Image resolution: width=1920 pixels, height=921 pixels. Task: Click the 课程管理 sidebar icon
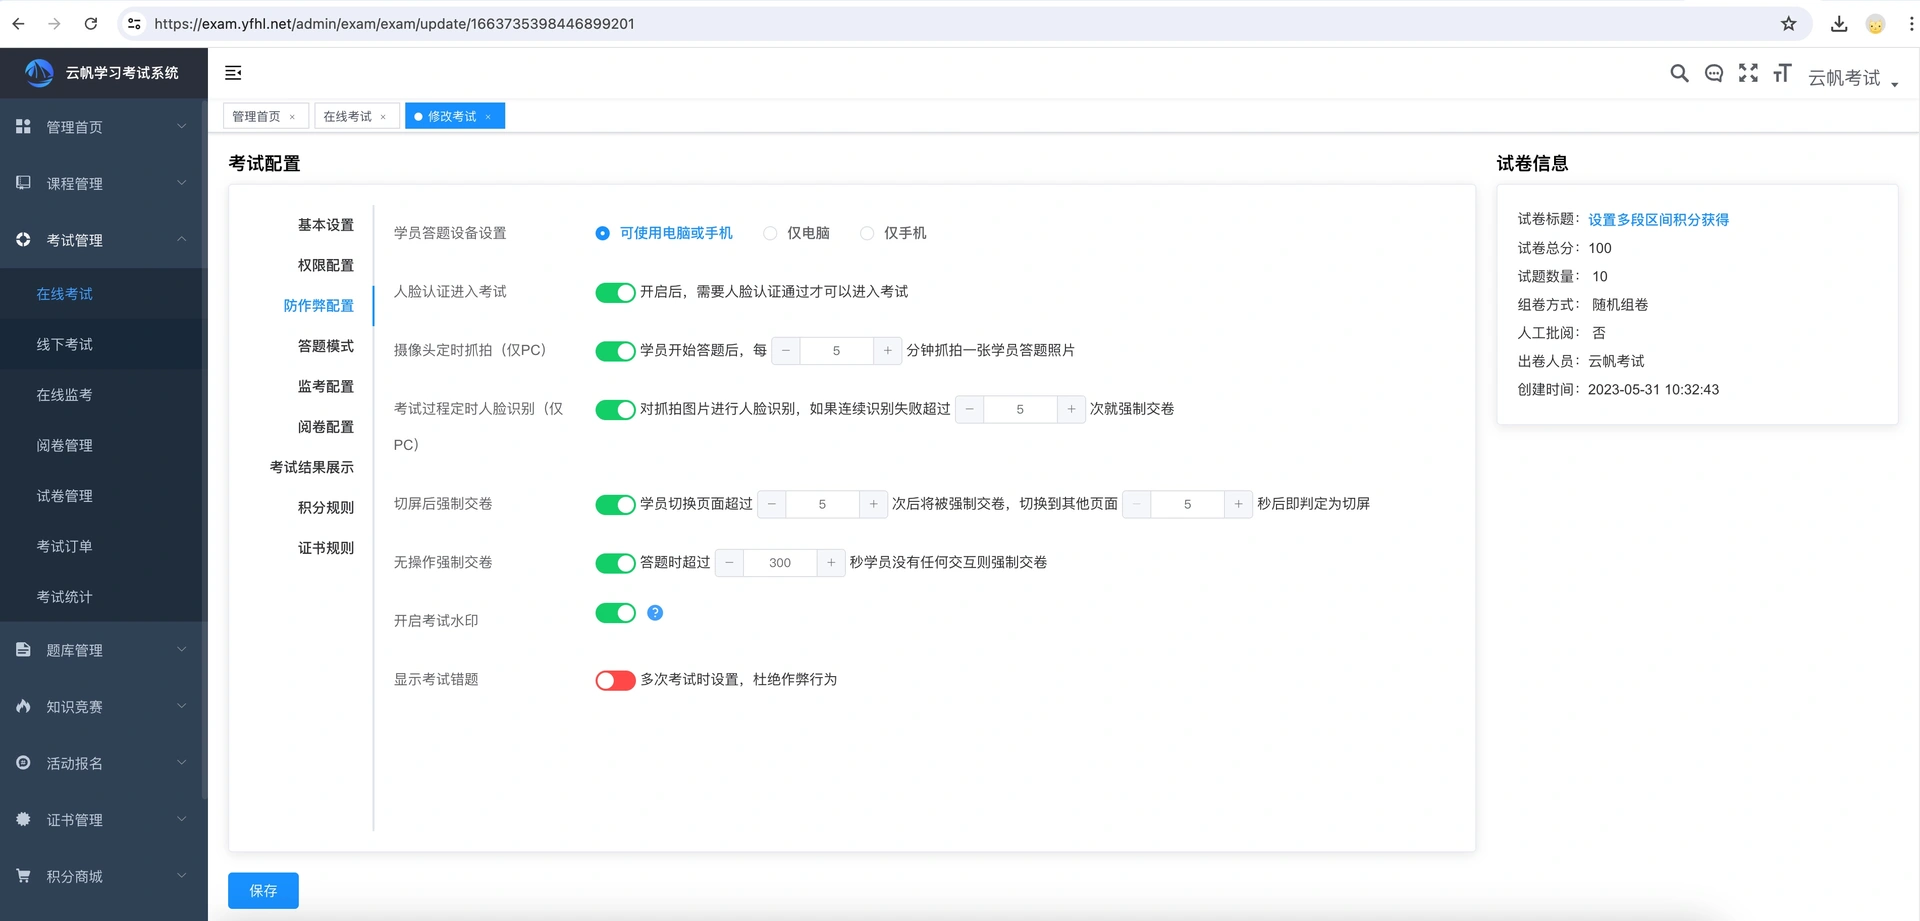point(23,183)
